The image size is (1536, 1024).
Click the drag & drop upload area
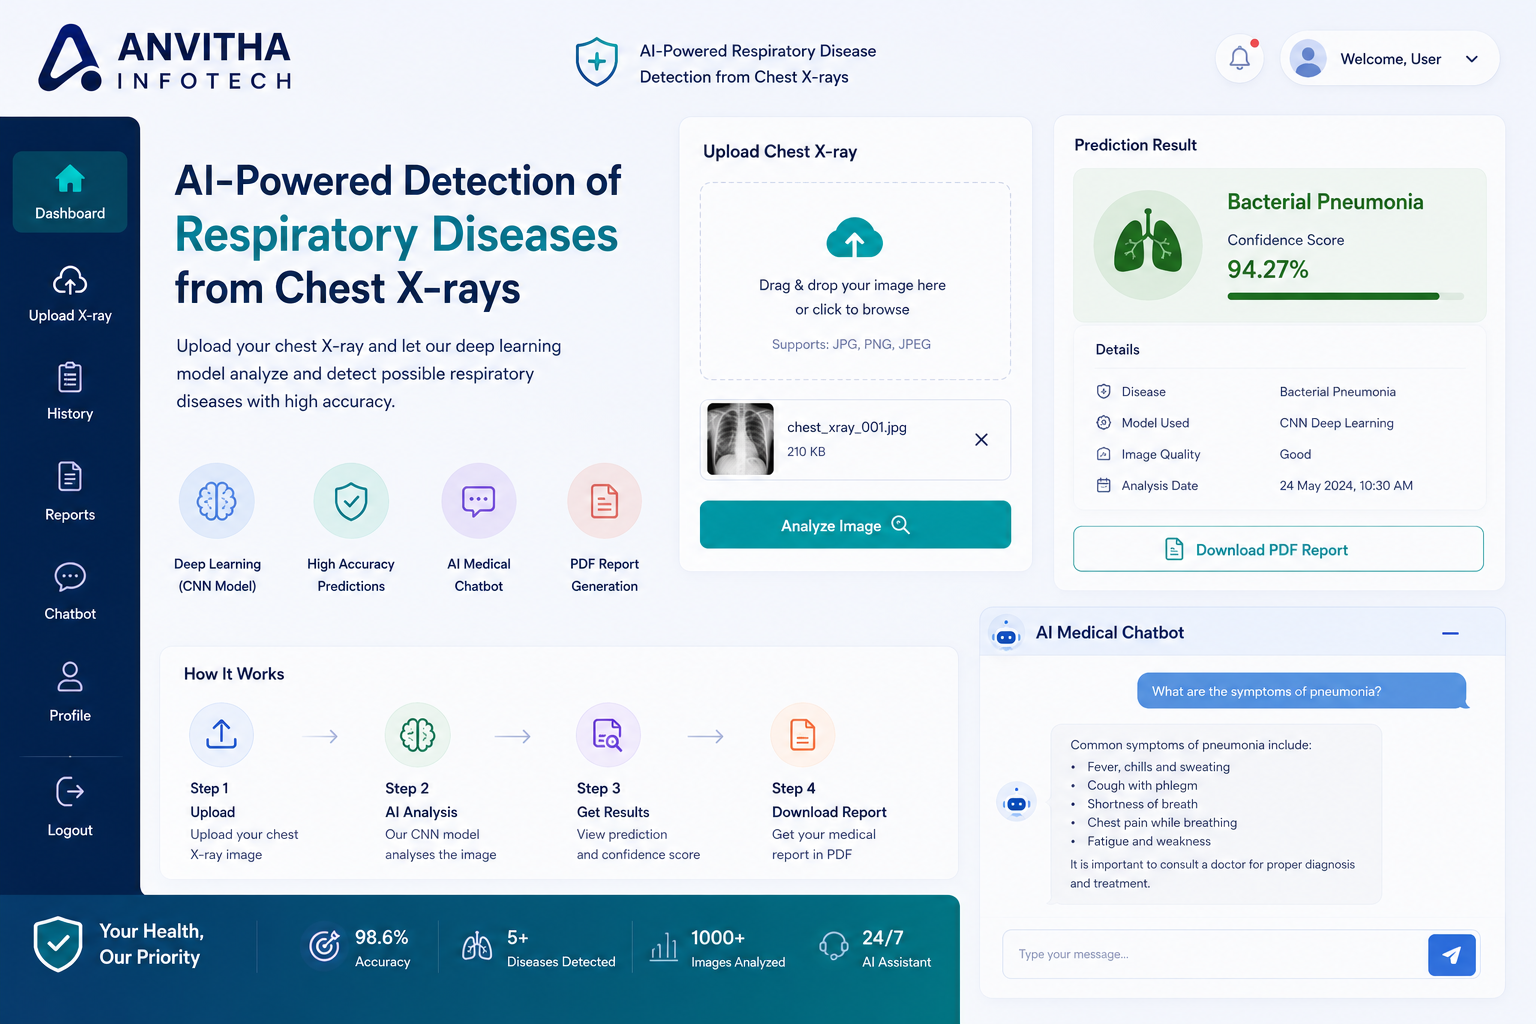tap(855, 281)
